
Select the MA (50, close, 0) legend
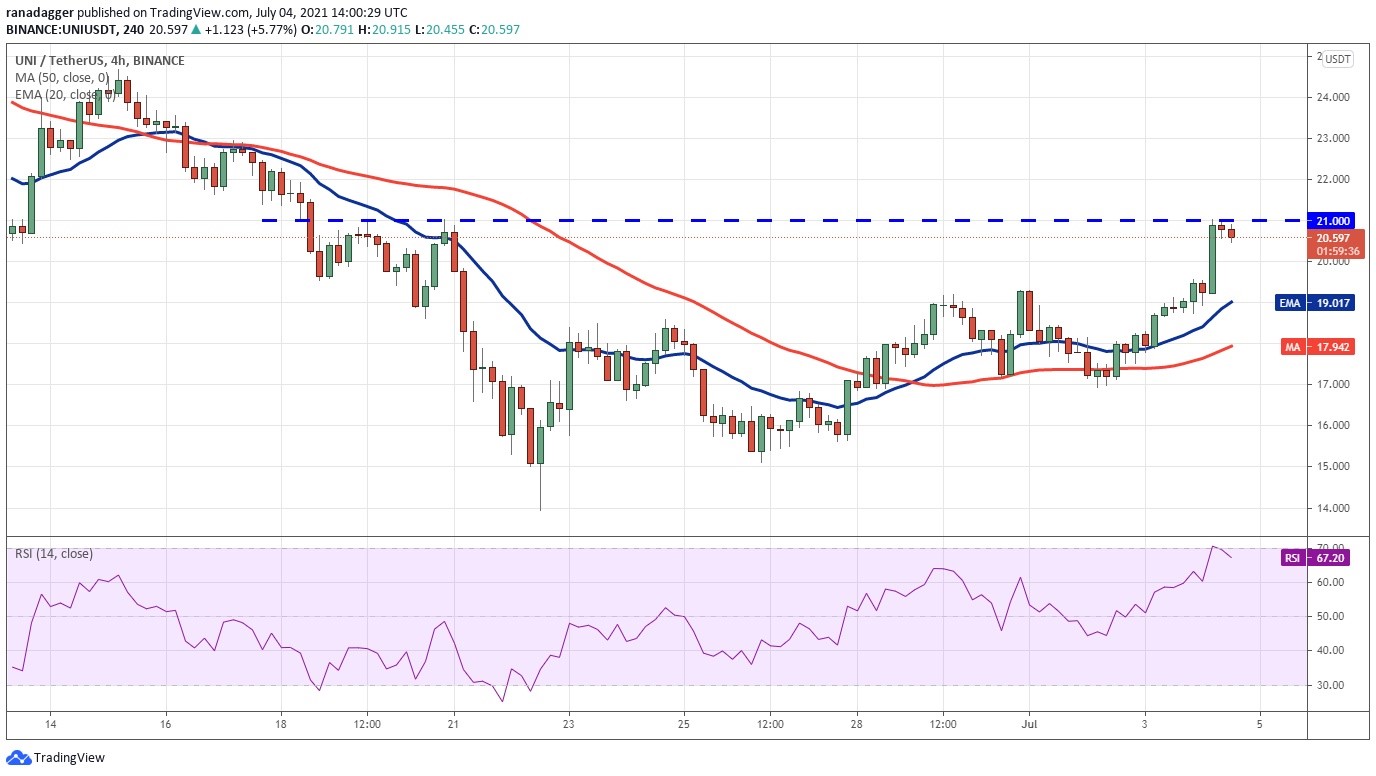[x=61, y=77]
